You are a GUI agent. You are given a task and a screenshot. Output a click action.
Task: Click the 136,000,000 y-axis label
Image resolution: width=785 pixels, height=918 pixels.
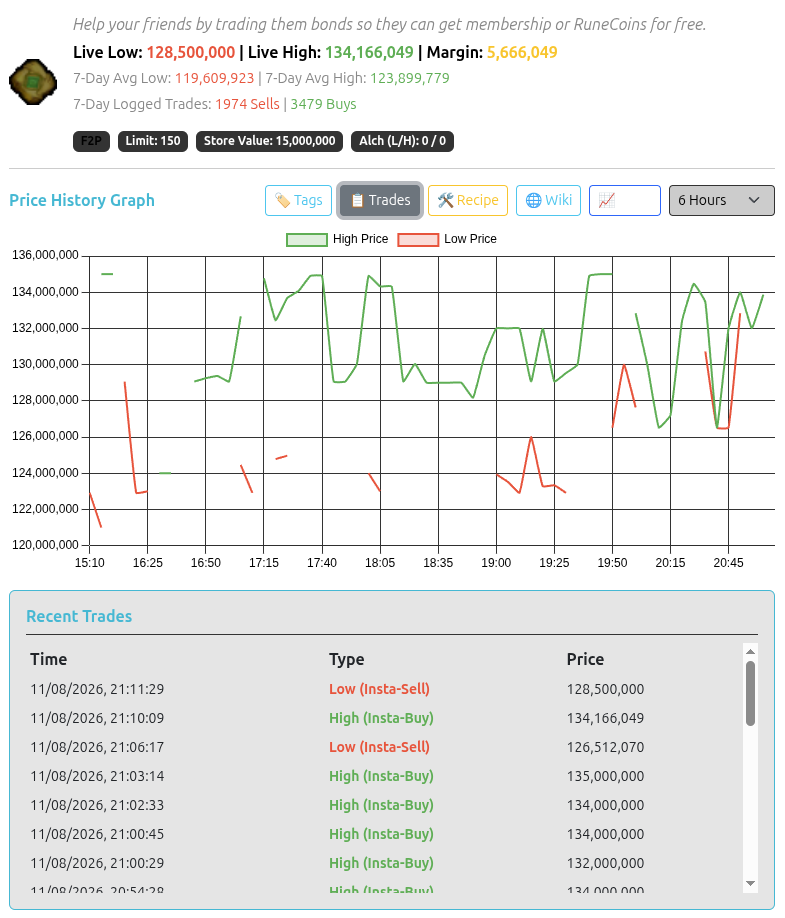click(45, 255)
